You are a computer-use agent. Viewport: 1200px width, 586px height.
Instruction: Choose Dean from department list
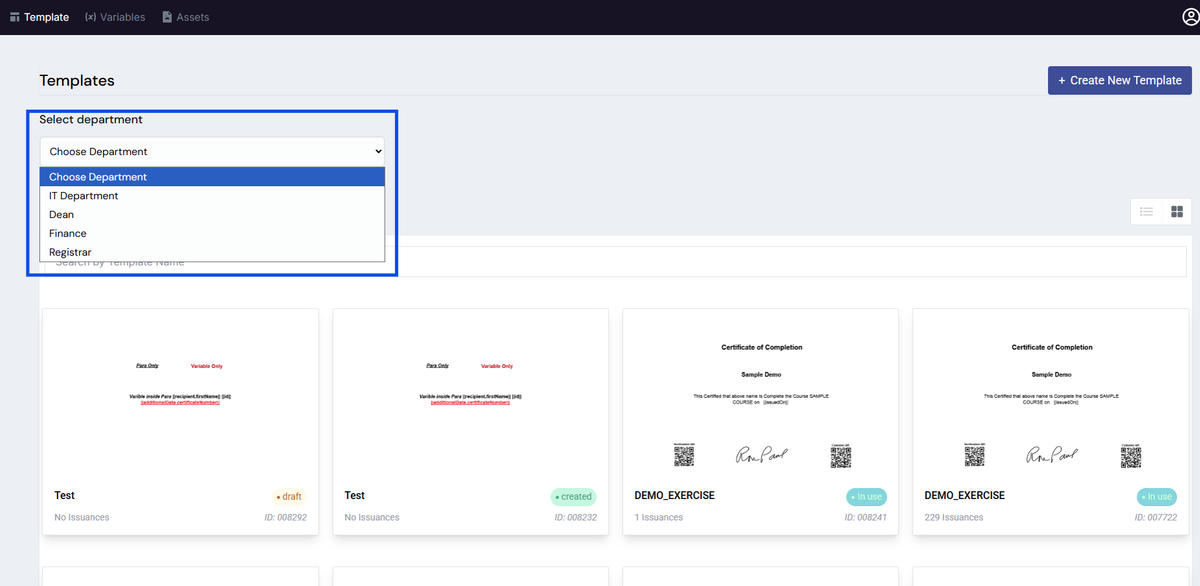point(212,215)
